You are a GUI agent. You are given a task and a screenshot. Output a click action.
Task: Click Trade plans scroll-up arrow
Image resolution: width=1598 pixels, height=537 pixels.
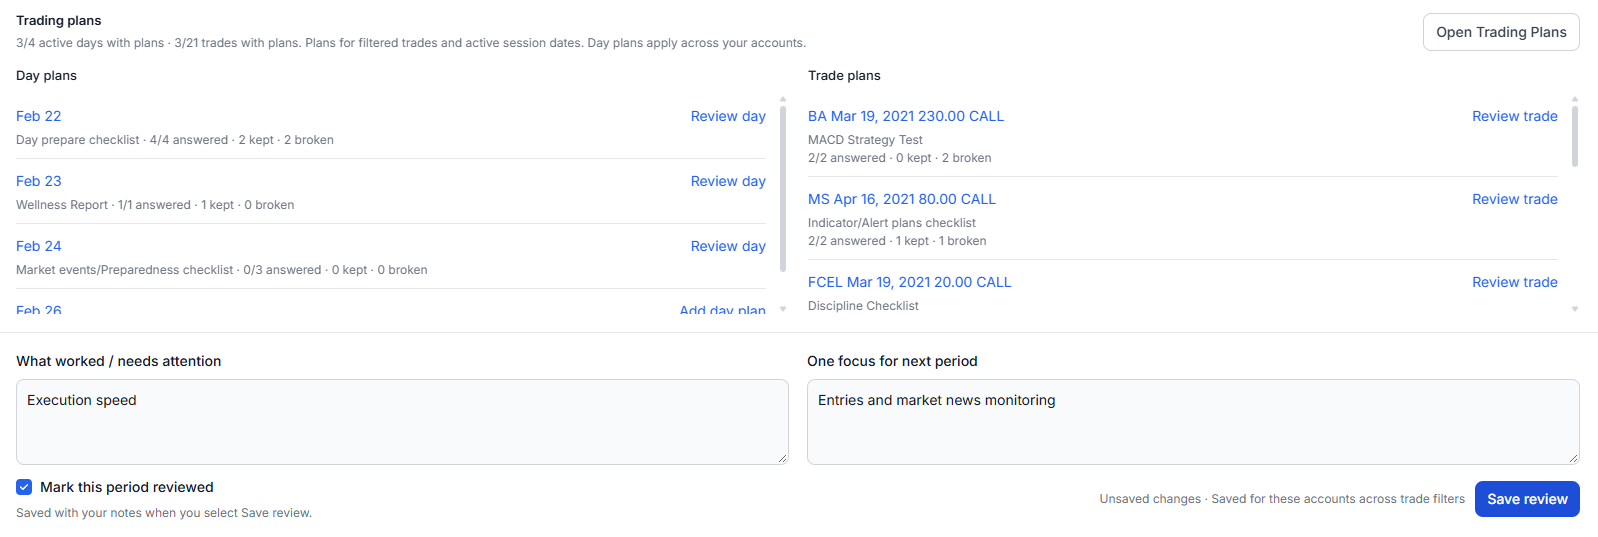click(1575, 99)
